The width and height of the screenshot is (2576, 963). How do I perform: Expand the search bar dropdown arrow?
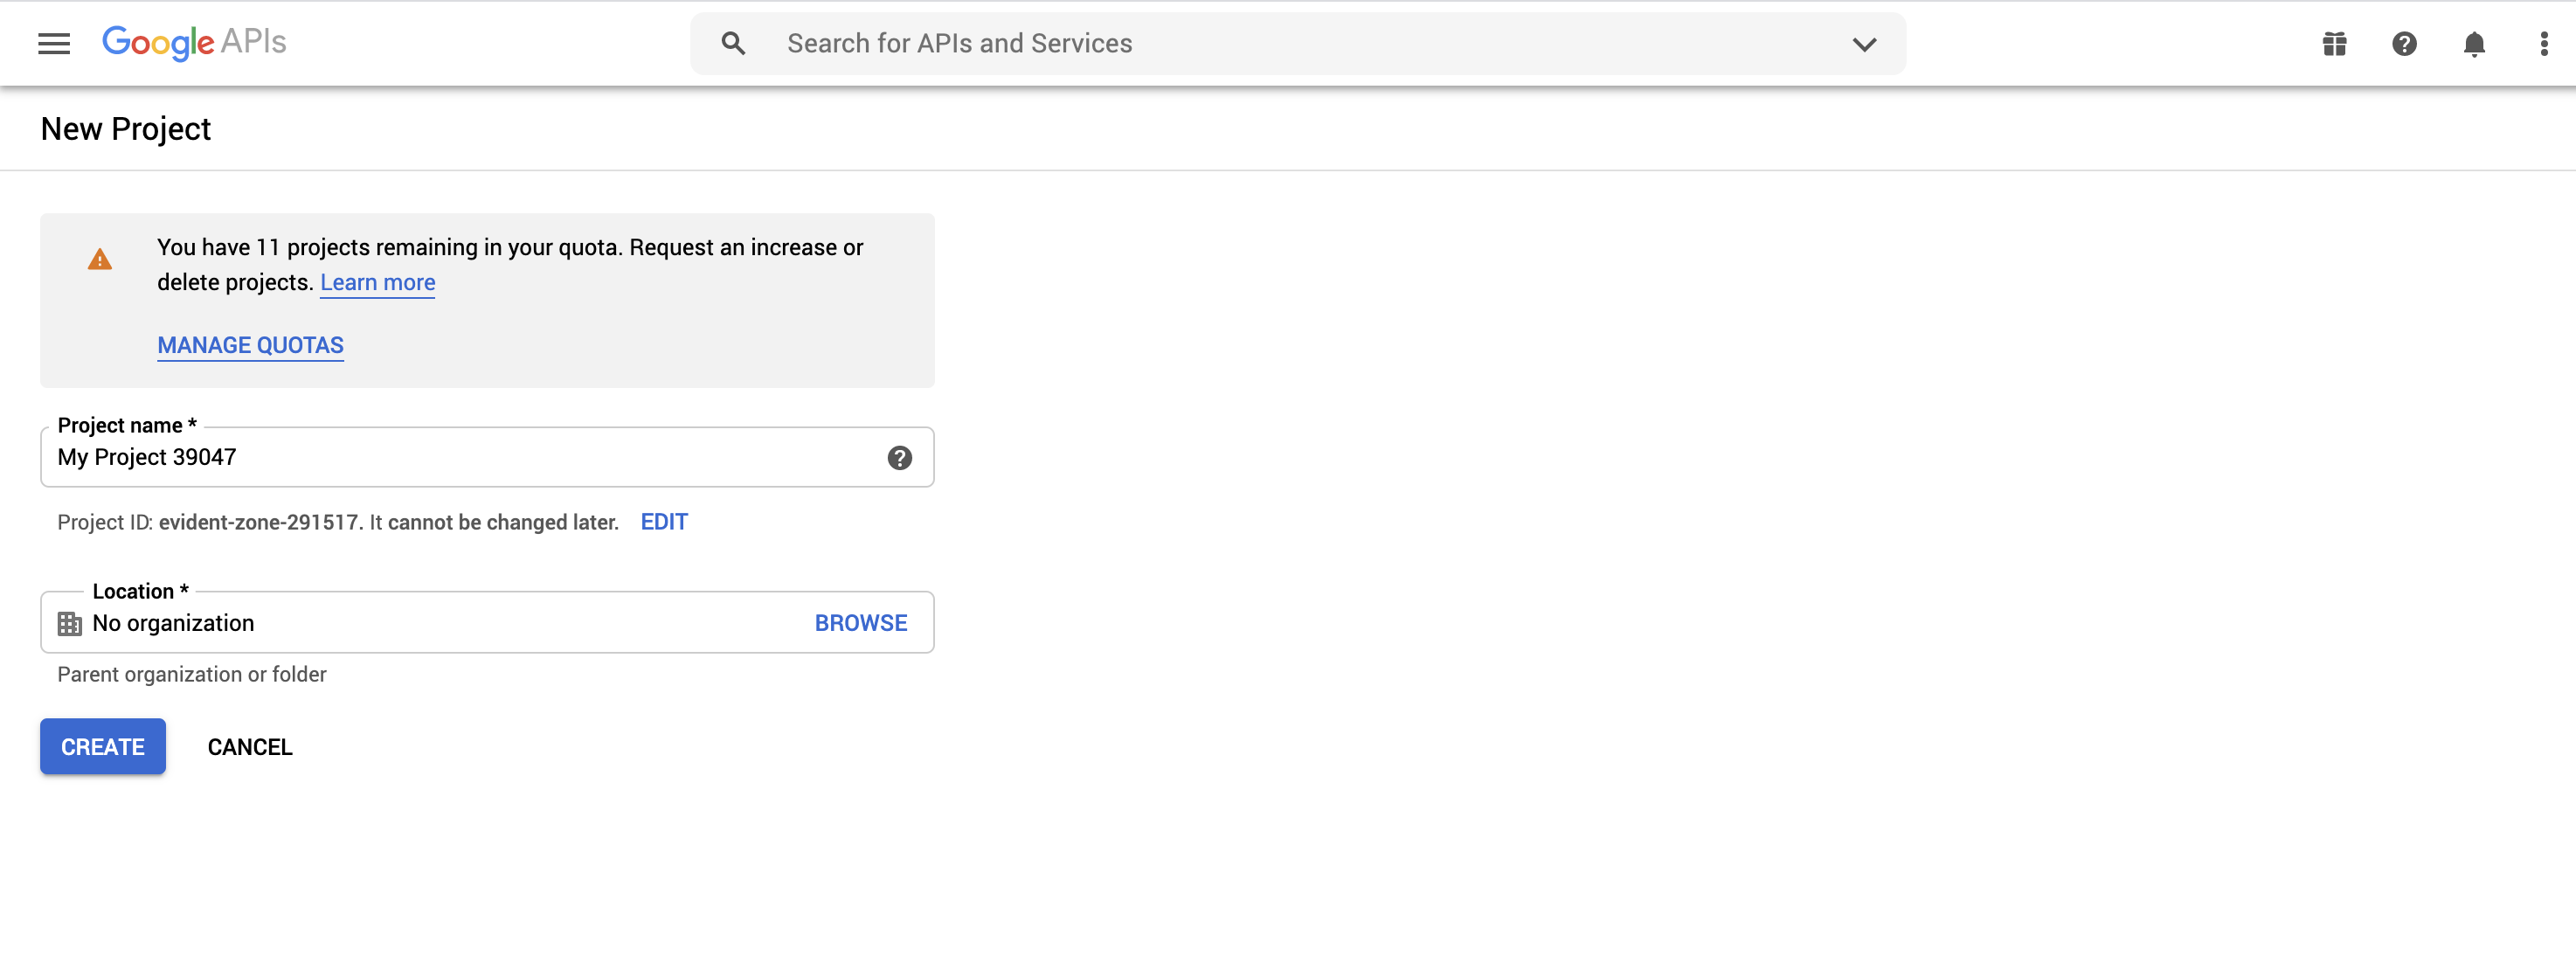(1864, 43)
